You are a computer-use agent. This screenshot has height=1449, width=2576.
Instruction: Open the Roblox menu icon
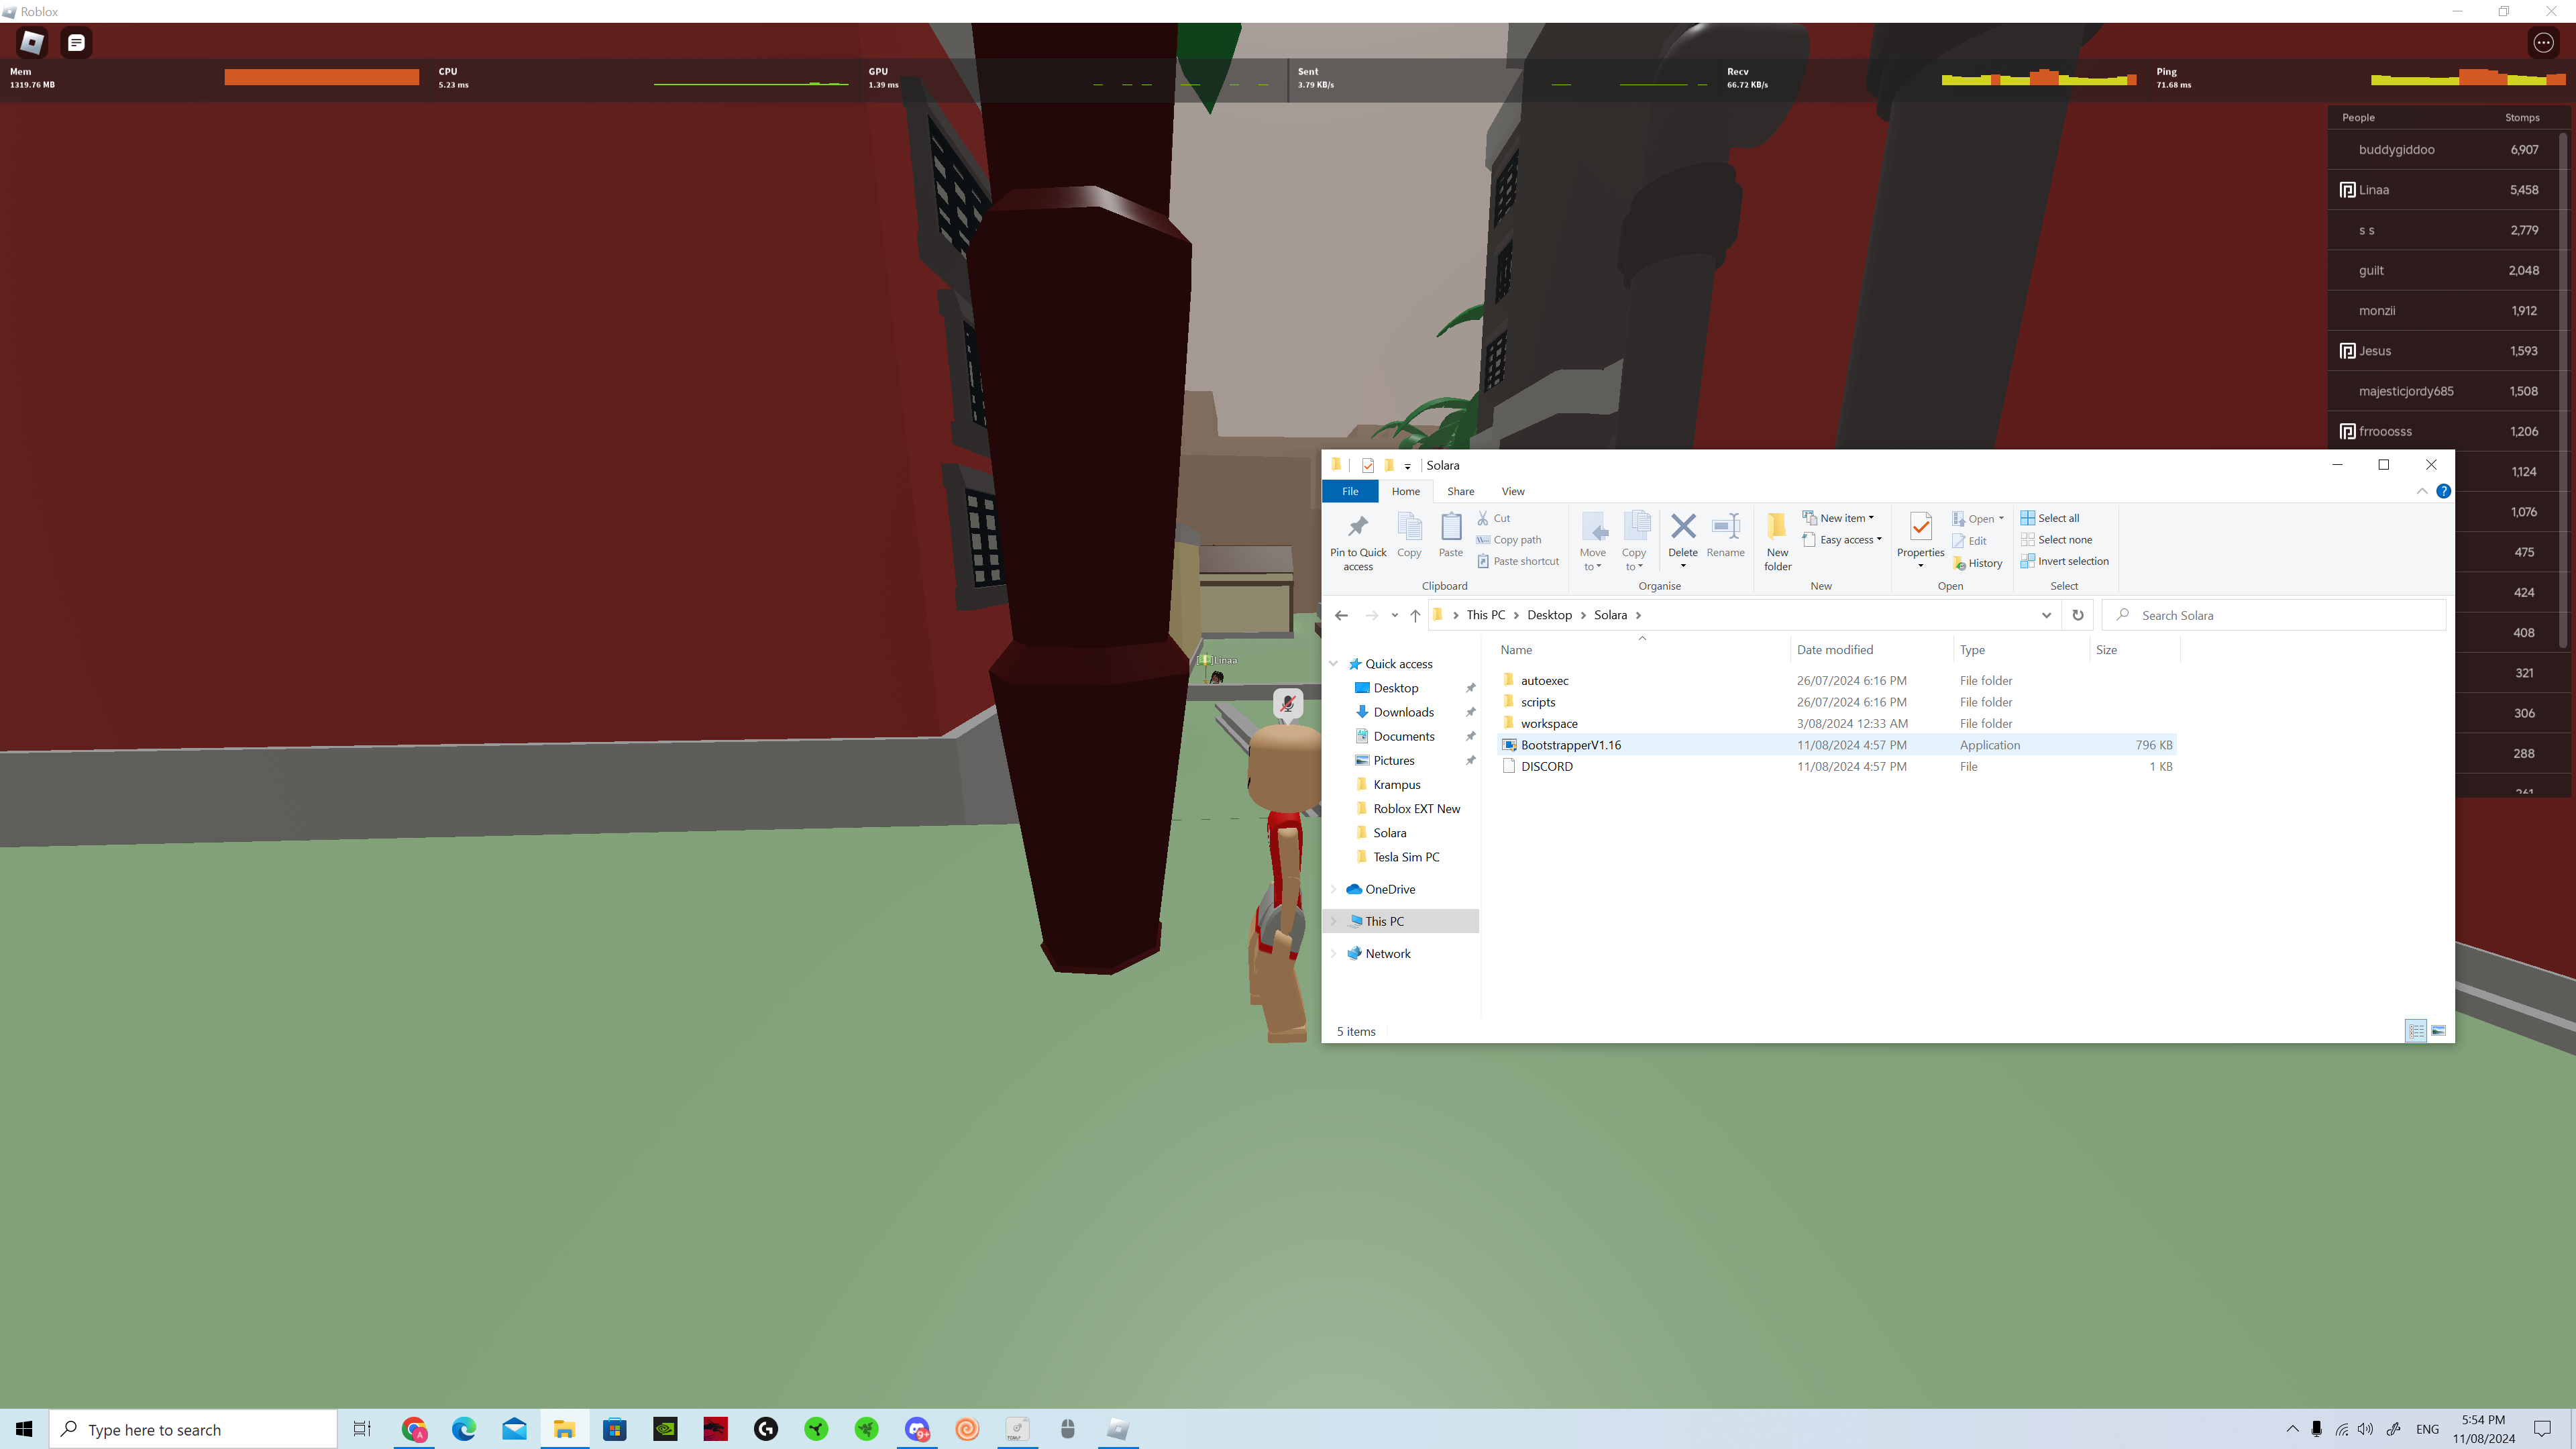(32, 42)
